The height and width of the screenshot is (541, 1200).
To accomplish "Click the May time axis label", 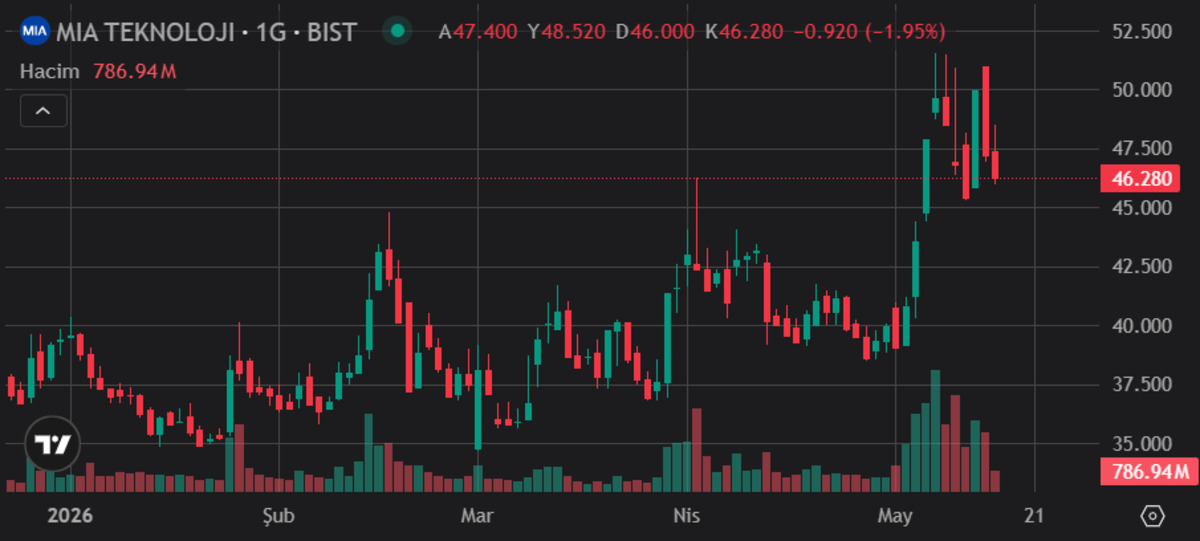I will point(894,516).
